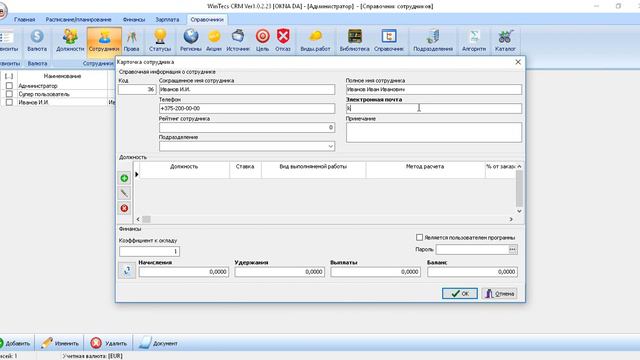The image size is (640, 360).
Task: Click the Удалить button at bottom
Action: coord(109,343)
